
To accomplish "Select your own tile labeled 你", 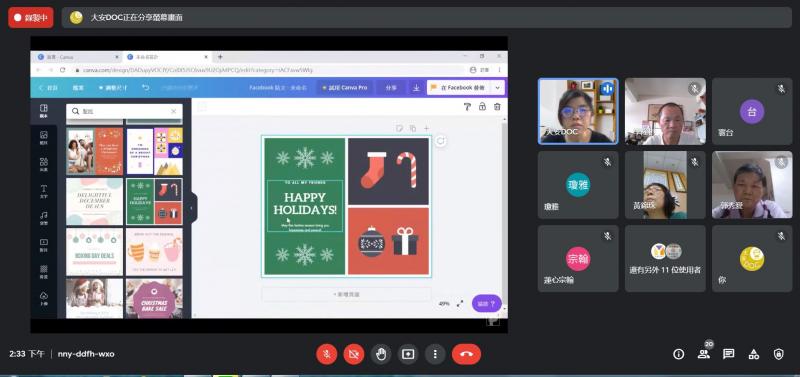I will (x=752, y=259).
